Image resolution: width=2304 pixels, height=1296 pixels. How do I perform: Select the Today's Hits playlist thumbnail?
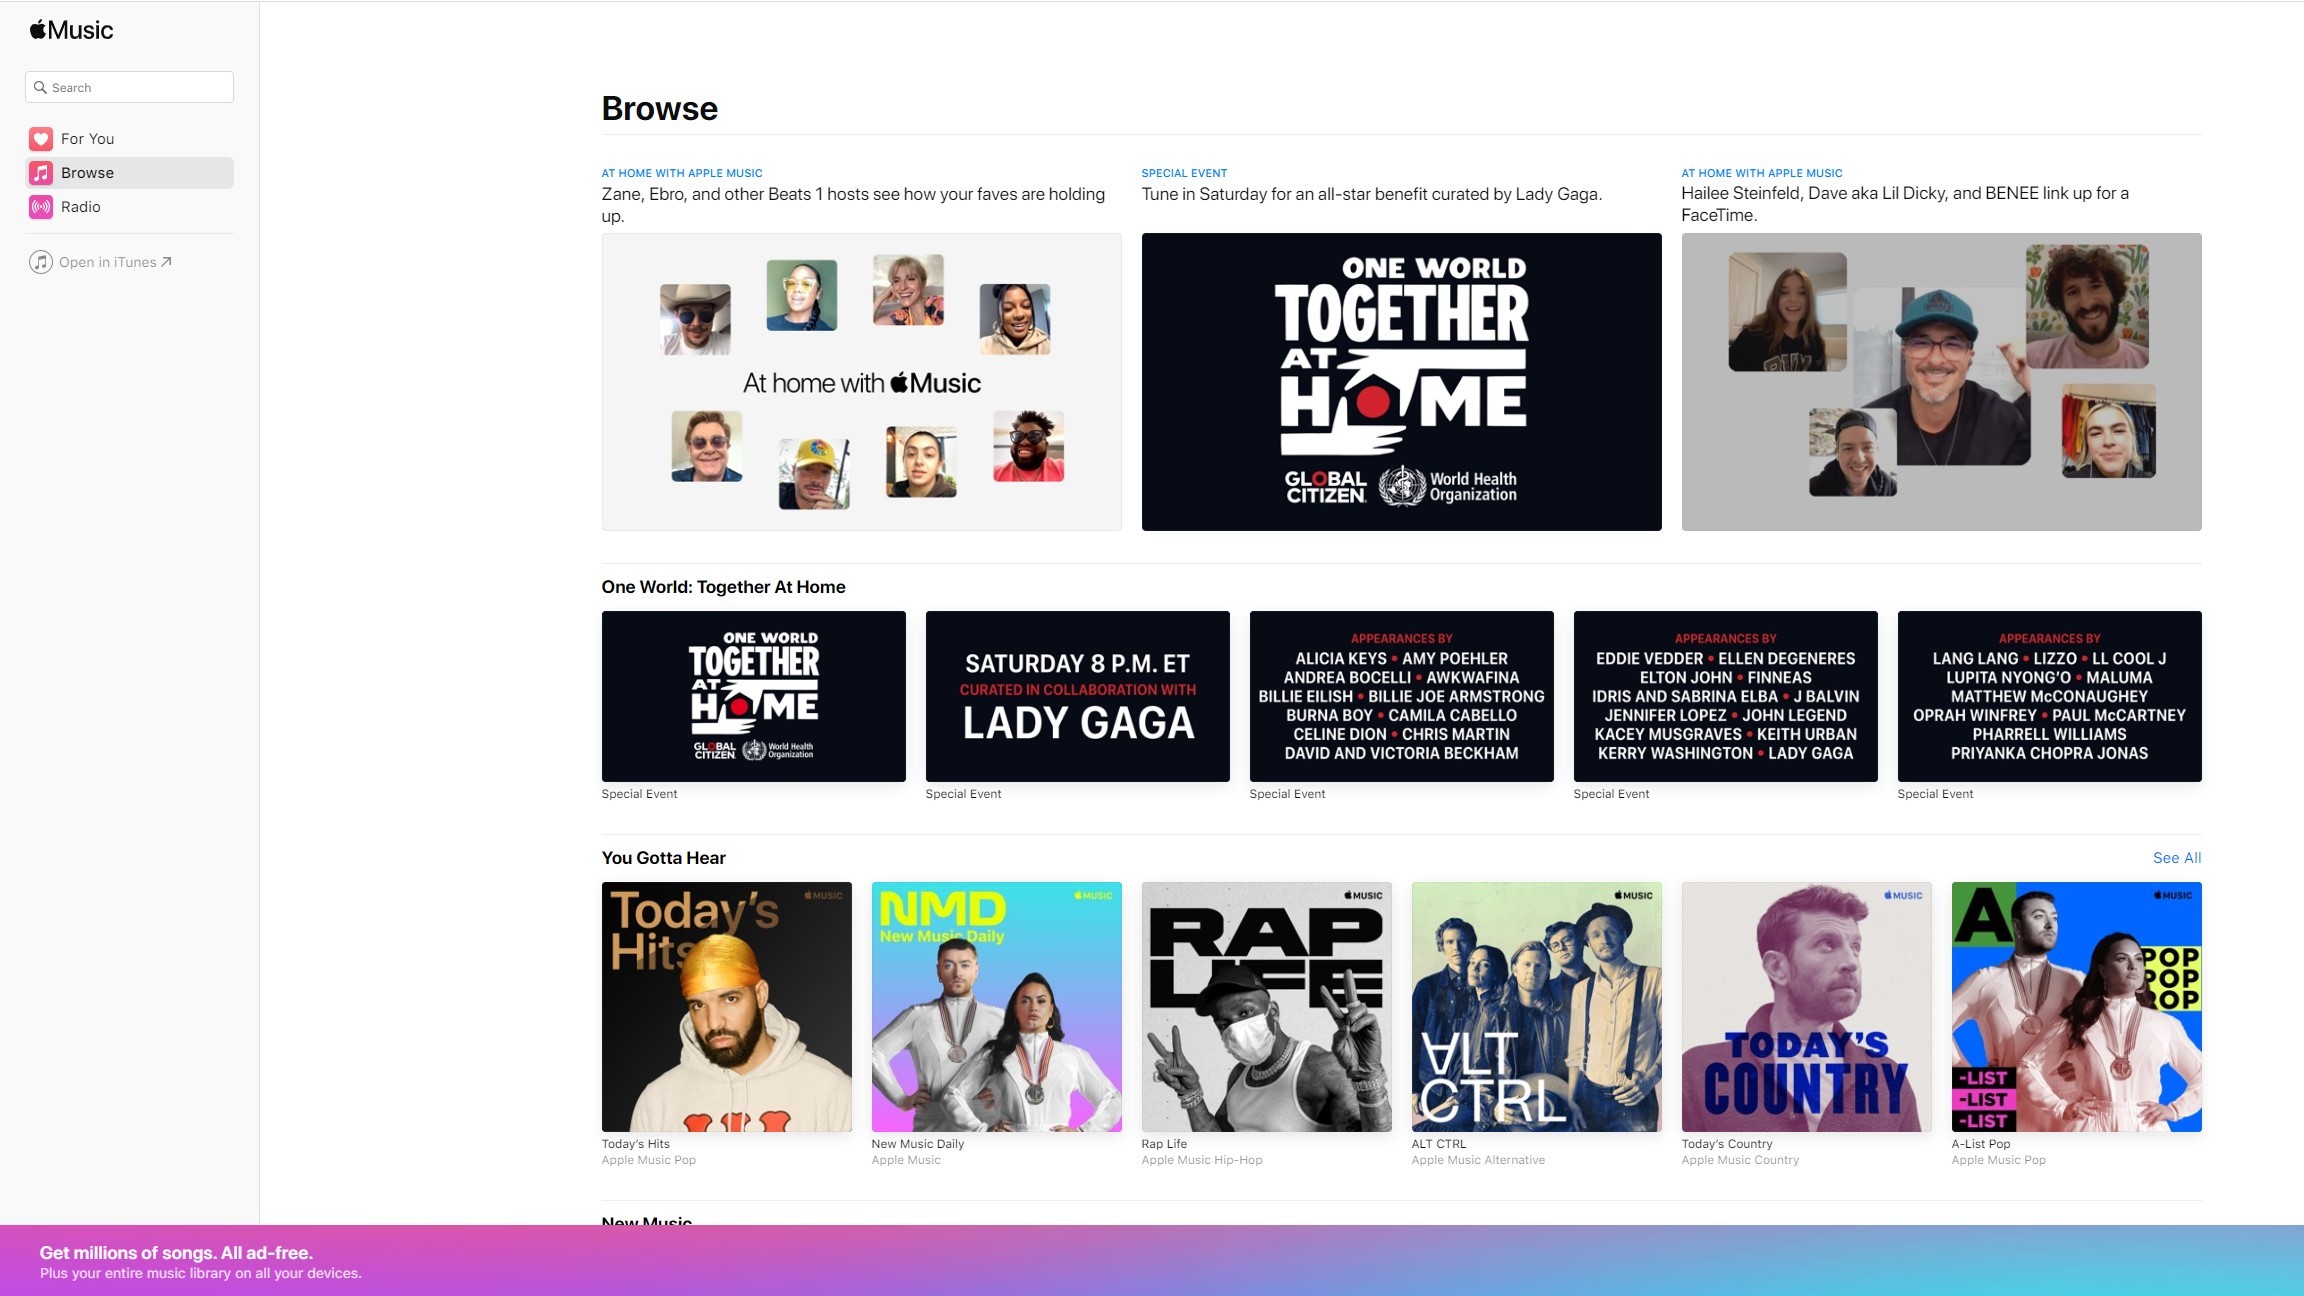click(x=726, y=1006)
